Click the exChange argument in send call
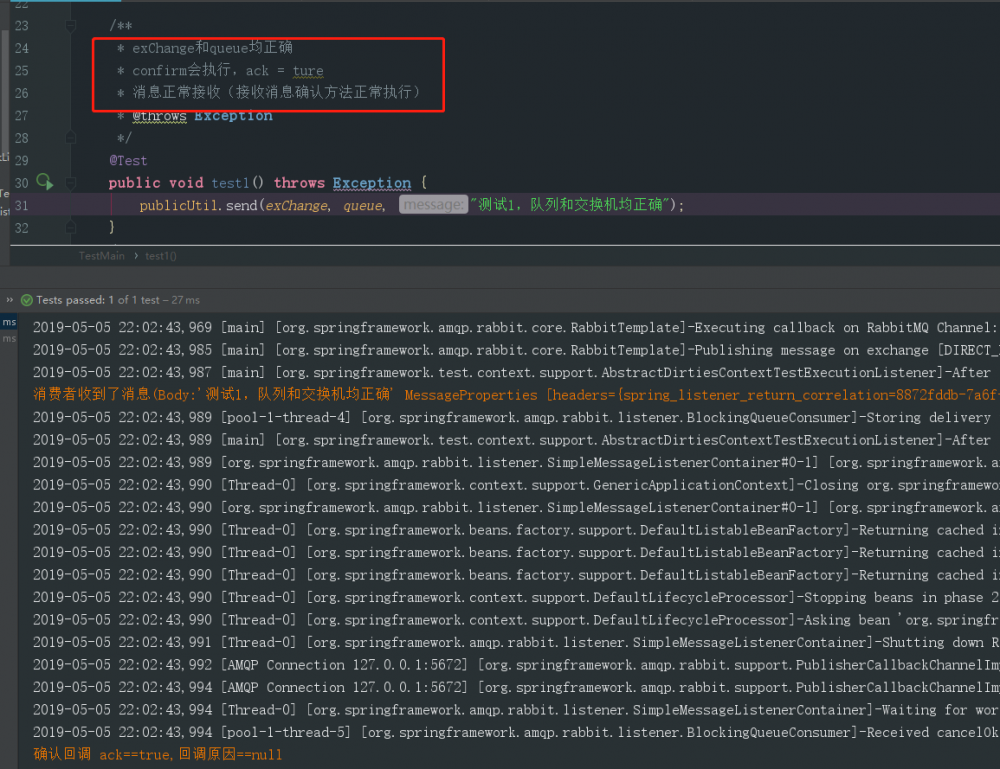The height and width of the screenshot is (769, 1000). [297, 205]
